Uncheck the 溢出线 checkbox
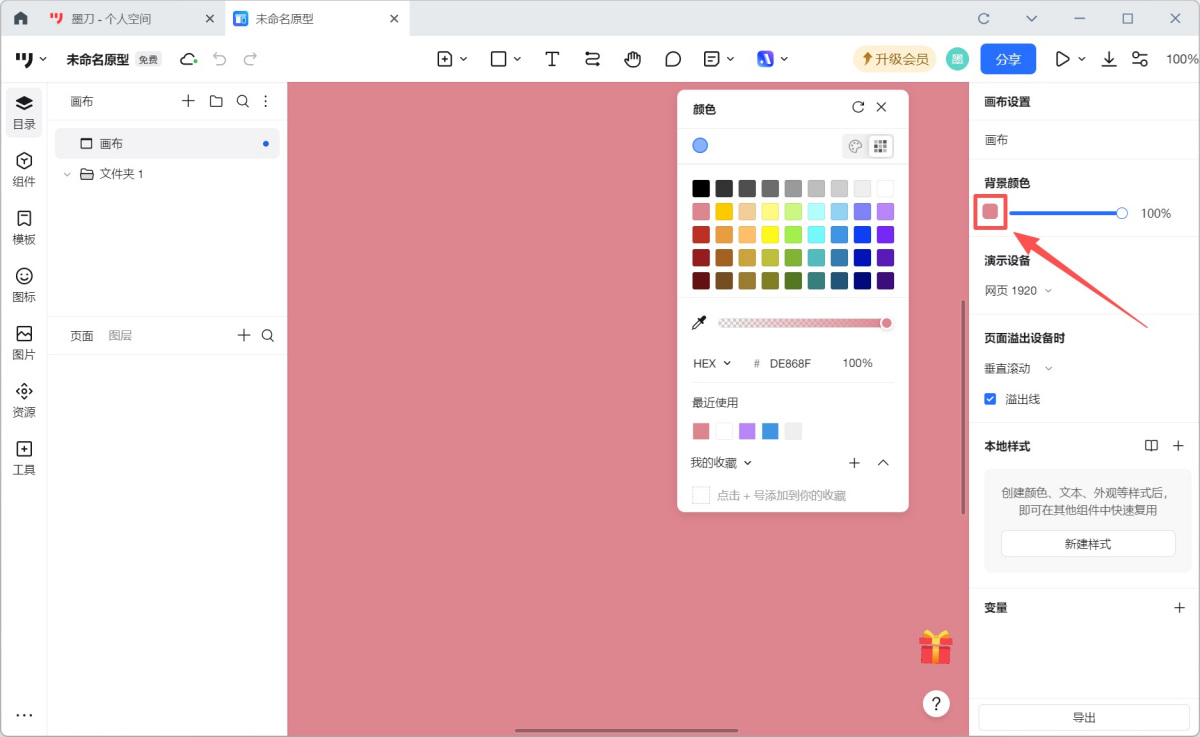The image size is (1200, 737). pos(991,399)
